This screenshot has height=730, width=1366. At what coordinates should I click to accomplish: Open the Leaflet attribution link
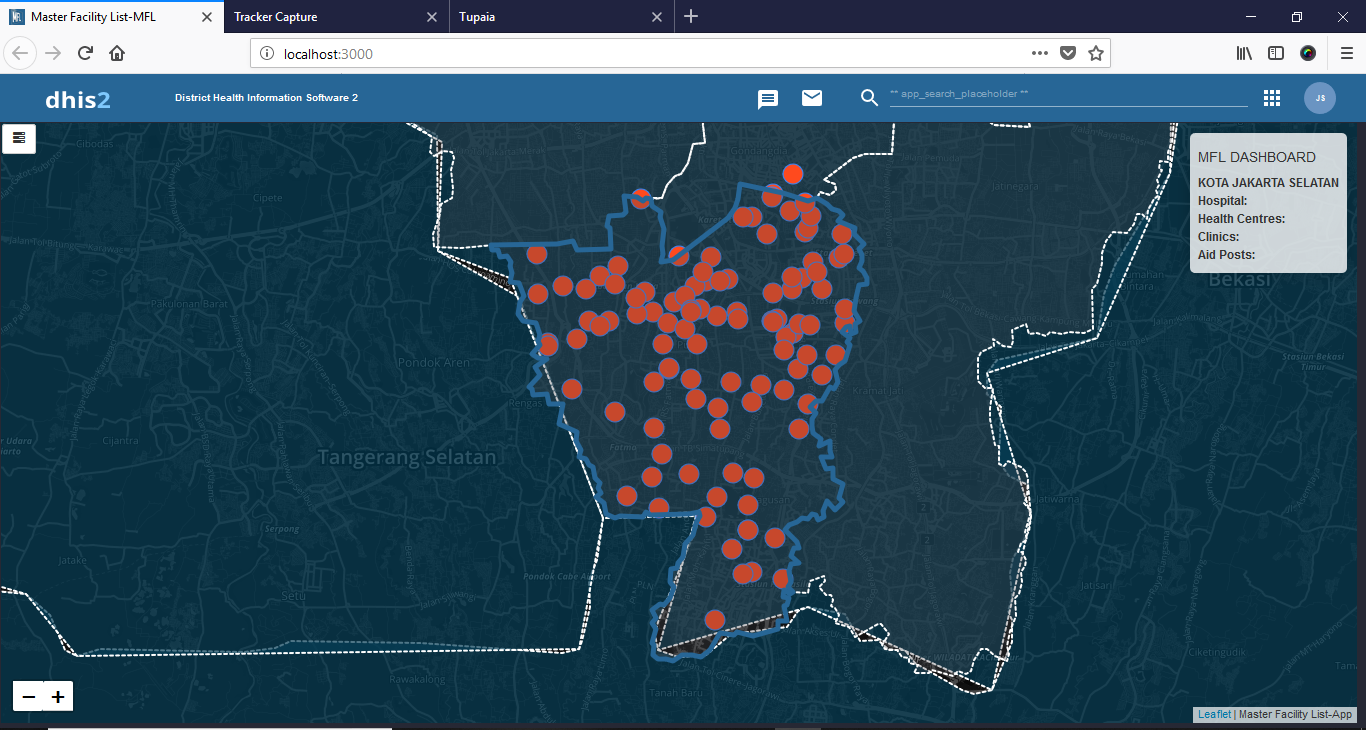(1214, 715)
